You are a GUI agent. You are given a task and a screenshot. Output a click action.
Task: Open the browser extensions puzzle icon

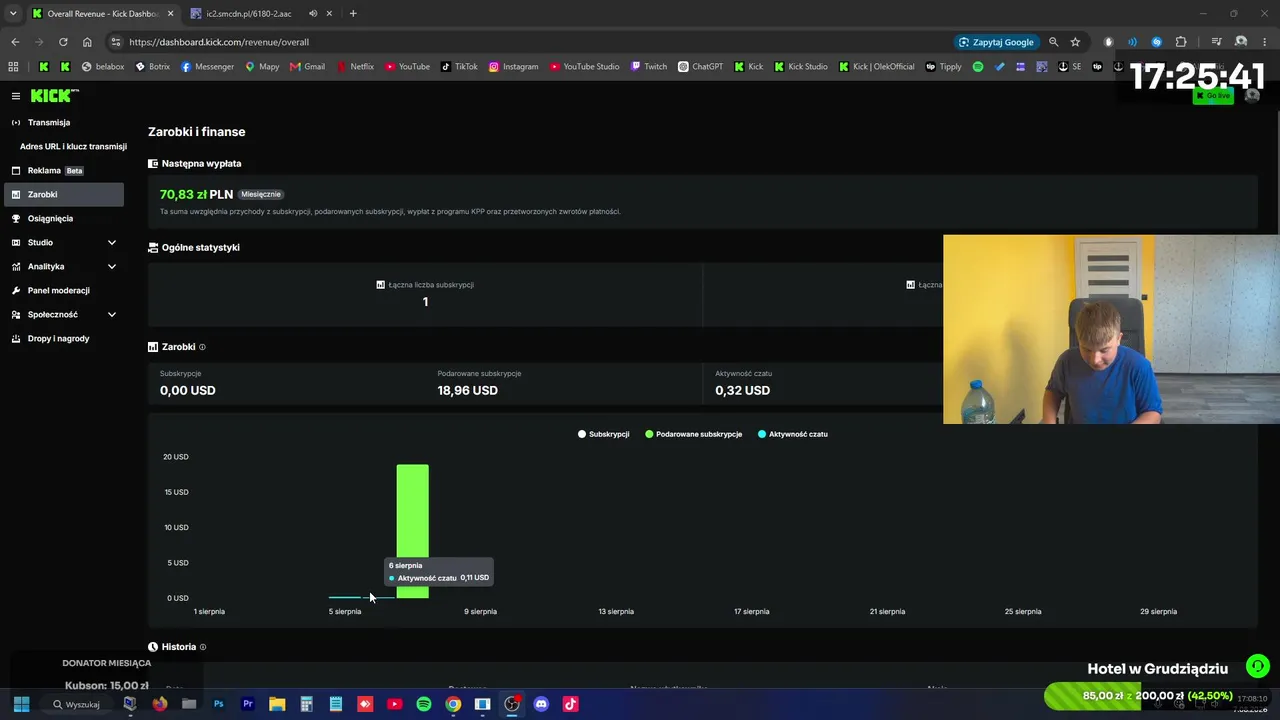(1181, 42)
